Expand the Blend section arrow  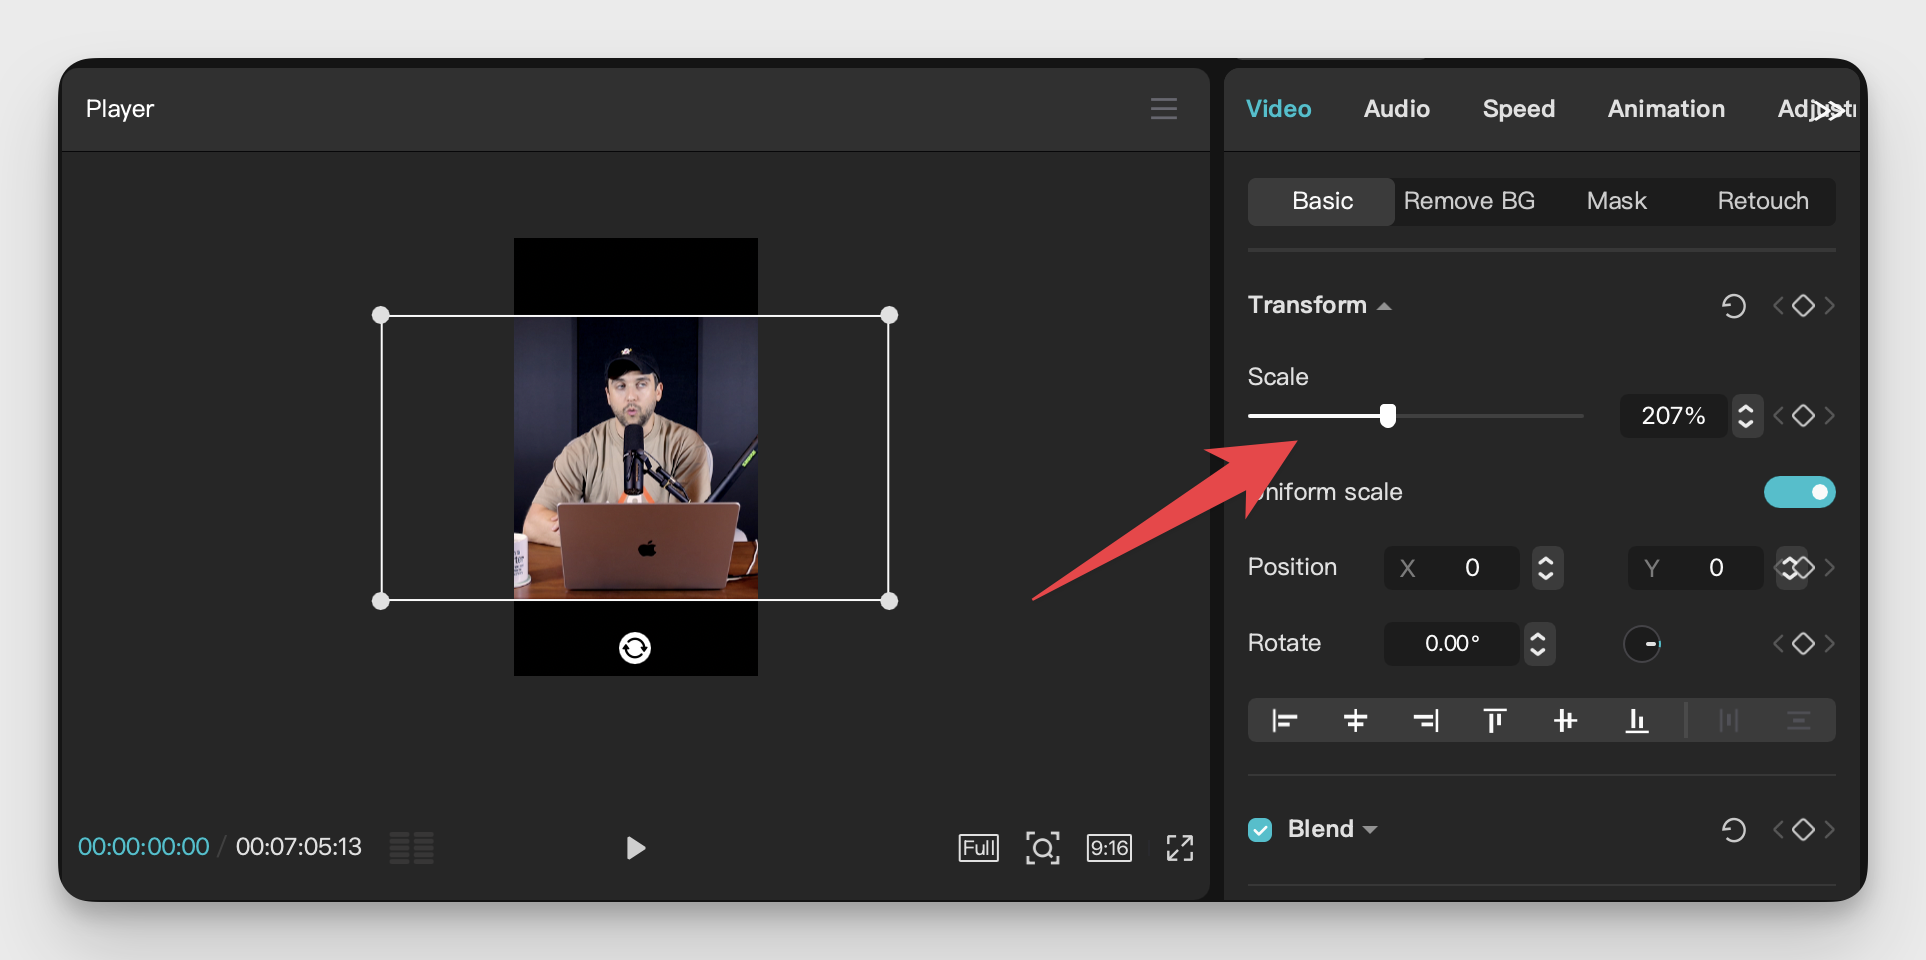pyautogui.click(x=1370, y=830)
